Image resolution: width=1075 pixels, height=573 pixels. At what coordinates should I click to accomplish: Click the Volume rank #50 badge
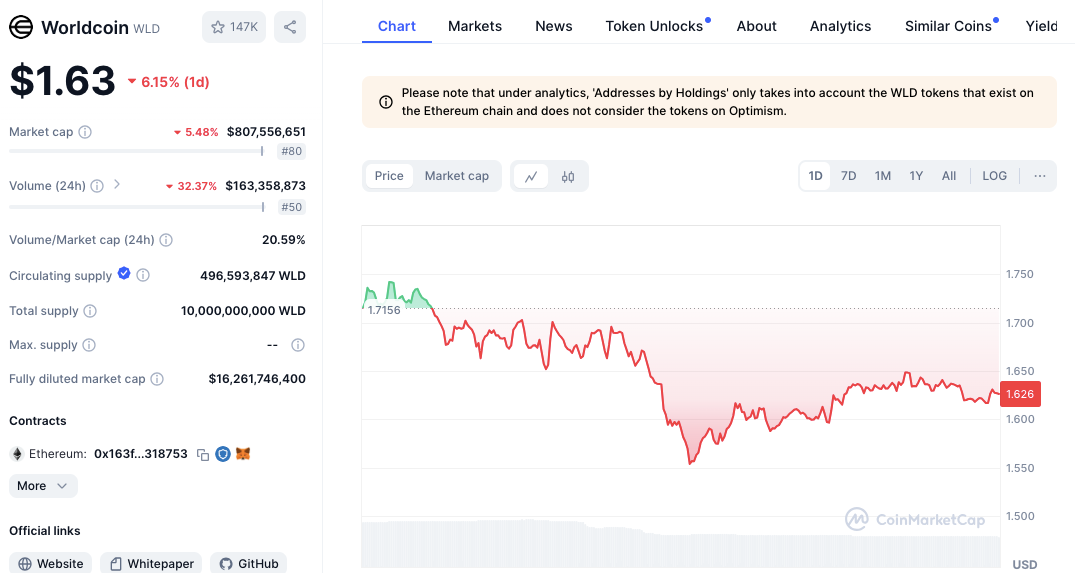coord(291,207)
